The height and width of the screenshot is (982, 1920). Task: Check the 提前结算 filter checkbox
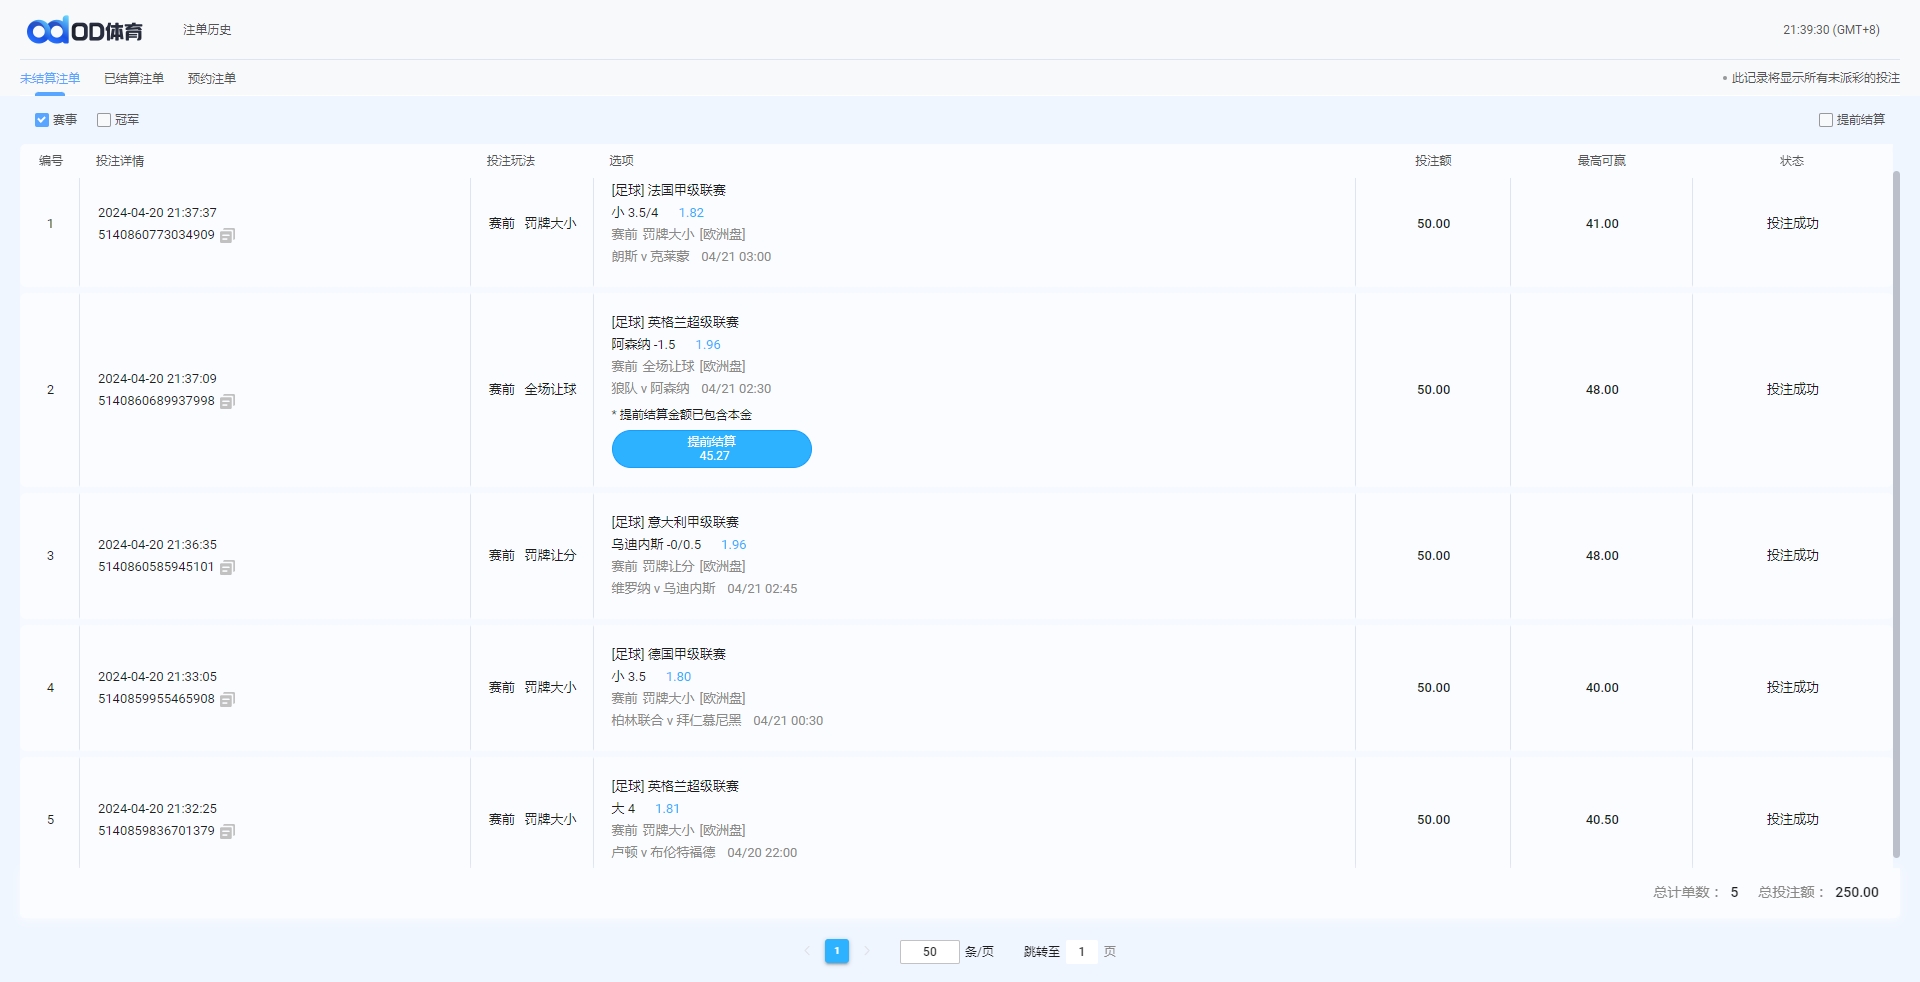[x=1825, y=120]
